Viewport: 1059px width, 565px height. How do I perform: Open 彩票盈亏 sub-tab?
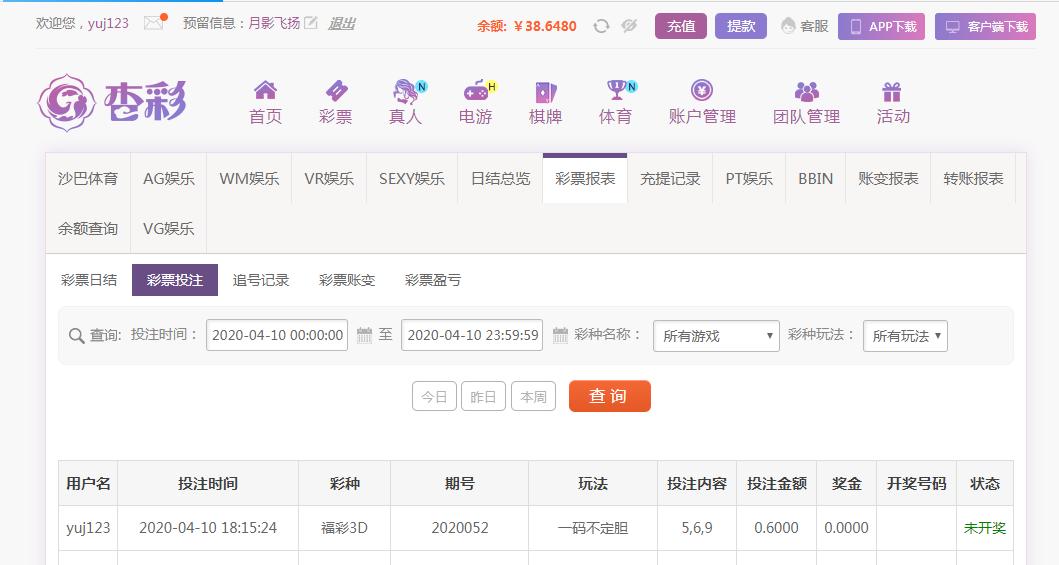433,280
